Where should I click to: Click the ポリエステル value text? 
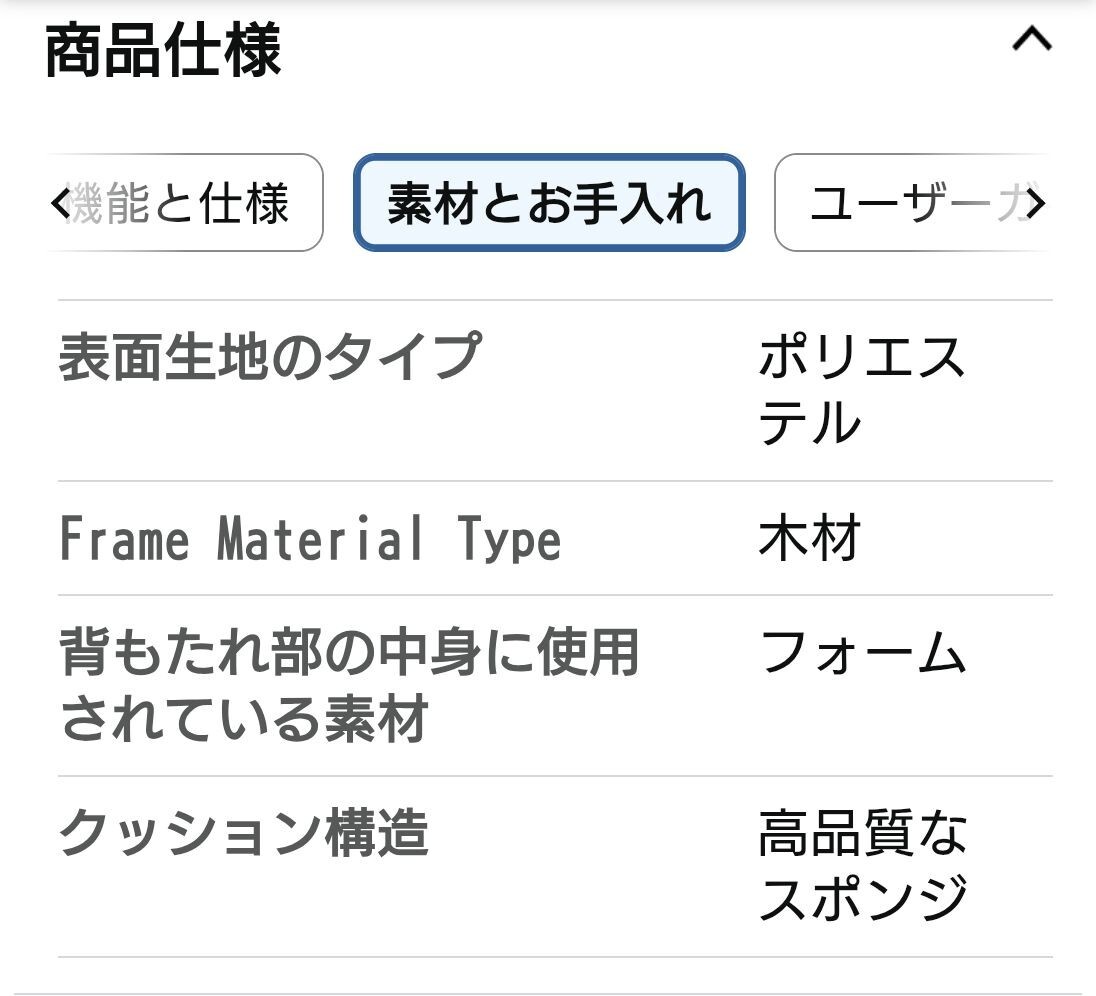pos(860,390)
